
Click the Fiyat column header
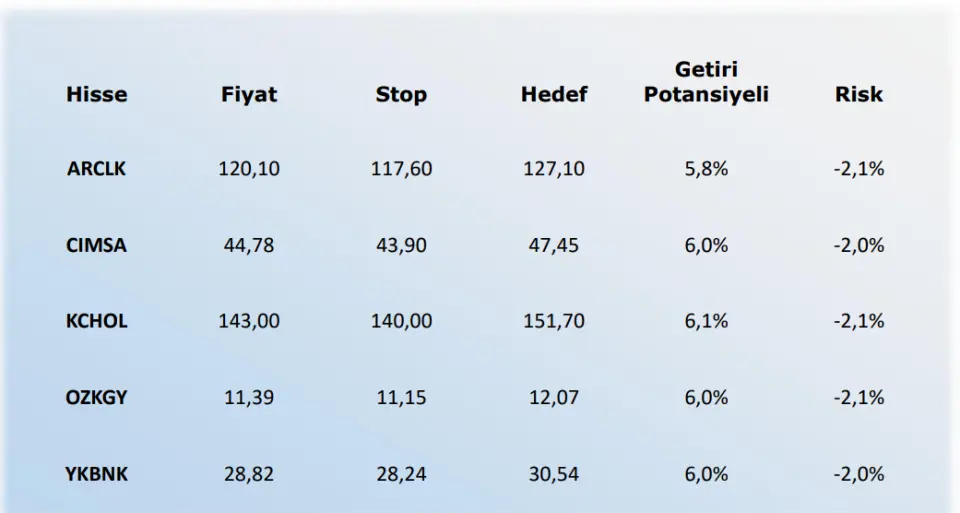249,94
